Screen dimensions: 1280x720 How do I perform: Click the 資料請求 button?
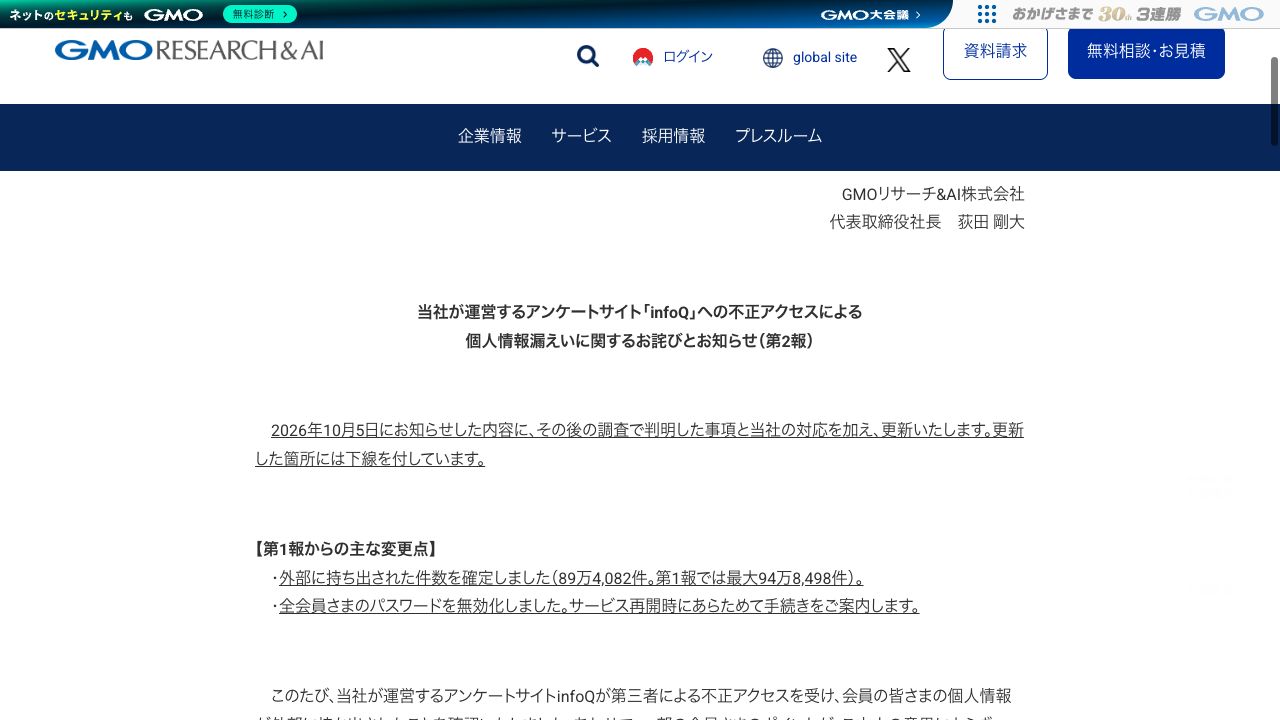click(995, 52)
